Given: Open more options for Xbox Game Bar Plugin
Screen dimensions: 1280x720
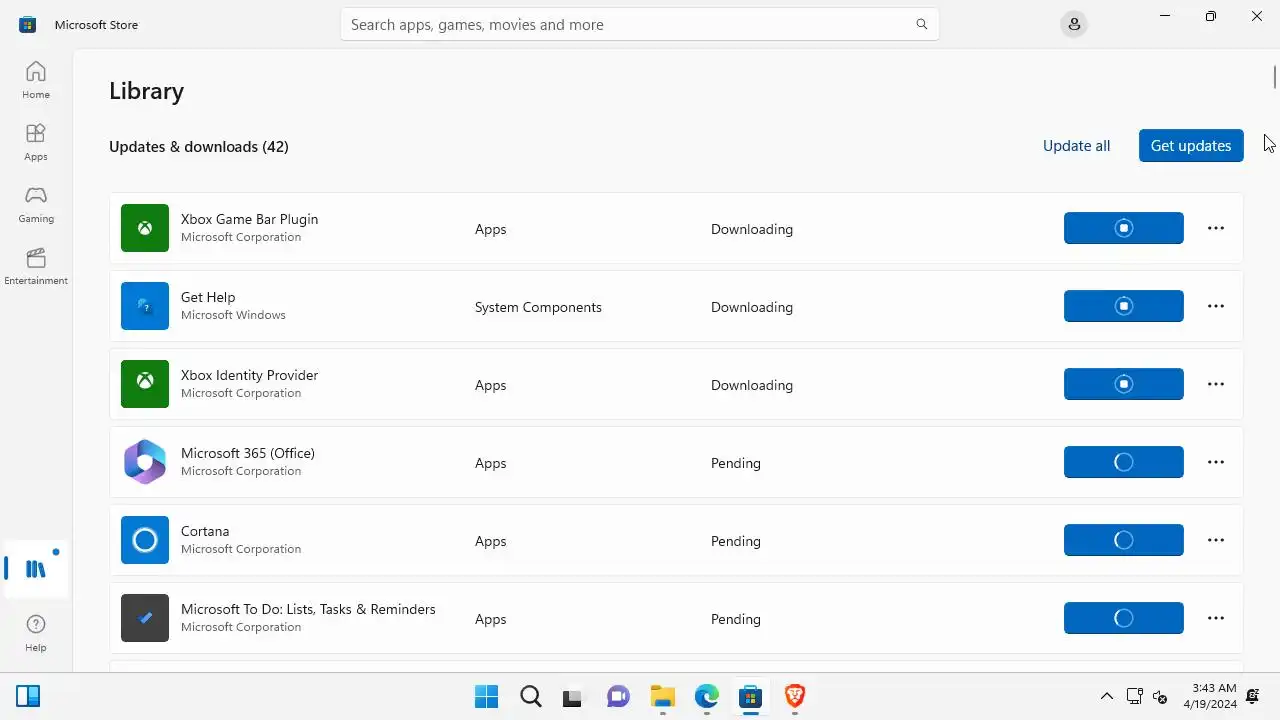Looking at the screenshot, I should [1216, 228].
